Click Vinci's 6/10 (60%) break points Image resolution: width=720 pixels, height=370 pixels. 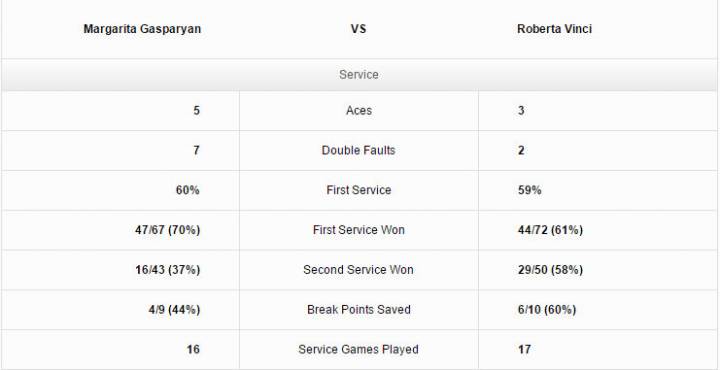tap(546, 310)
